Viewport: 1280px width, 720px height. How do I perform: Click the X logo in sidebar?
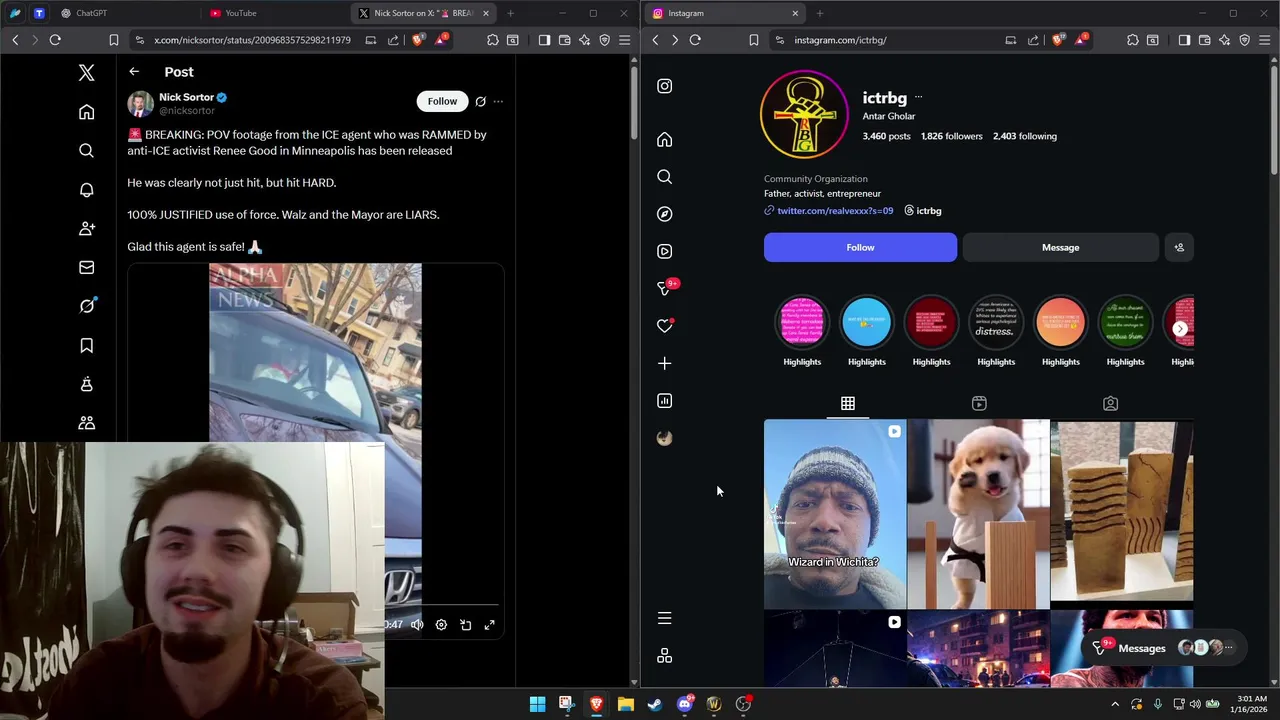click(87, 73)
